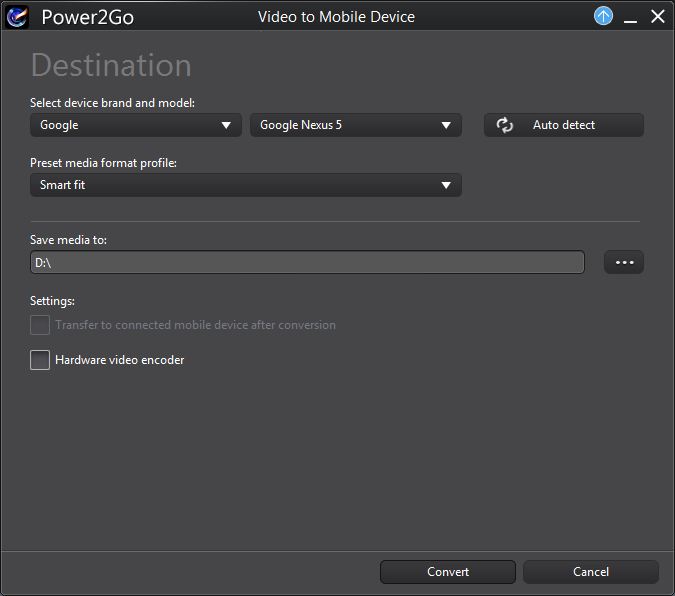Click the Transfer to connected mobile device label
The height and width of the screenshot is (596, 675).
195,325
